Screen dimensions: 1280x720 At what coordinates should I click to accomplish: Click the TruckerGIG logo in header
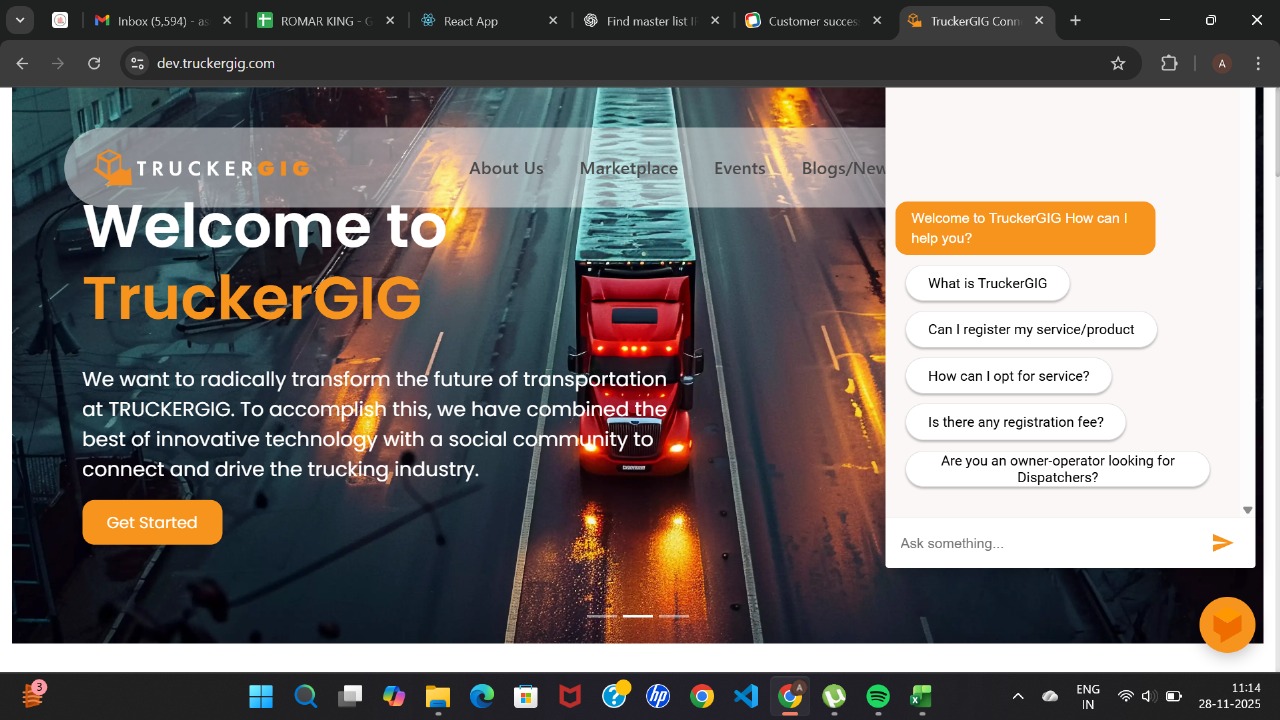[x=202, y=168]
